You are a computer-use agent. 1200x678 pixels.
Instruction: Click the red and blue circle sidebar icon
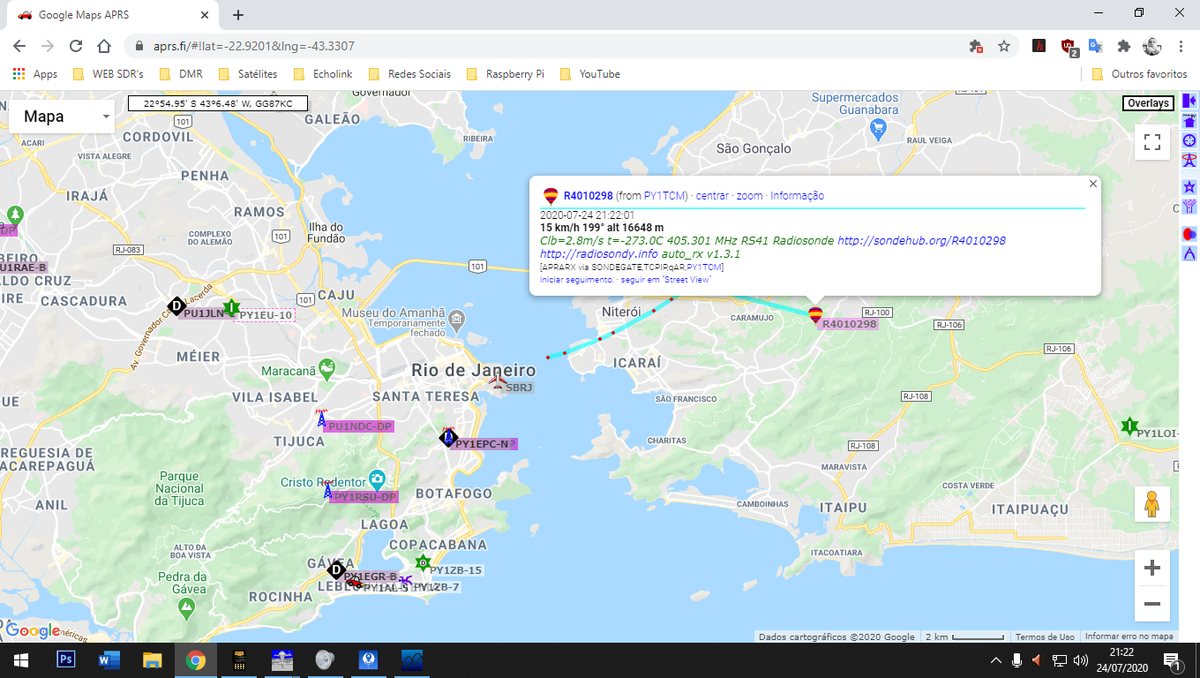tap(1190, 233)
